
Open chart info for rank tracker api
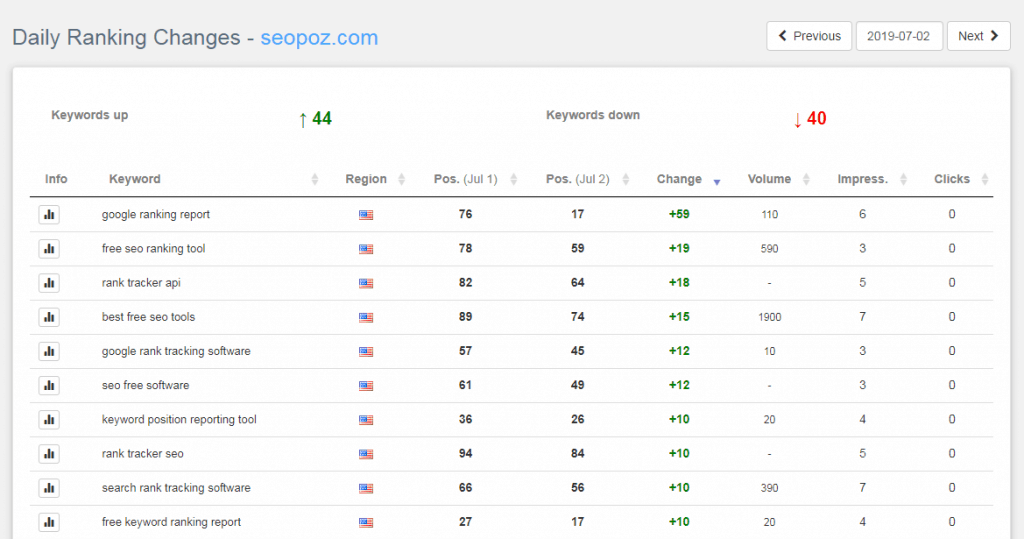[49, 283]
